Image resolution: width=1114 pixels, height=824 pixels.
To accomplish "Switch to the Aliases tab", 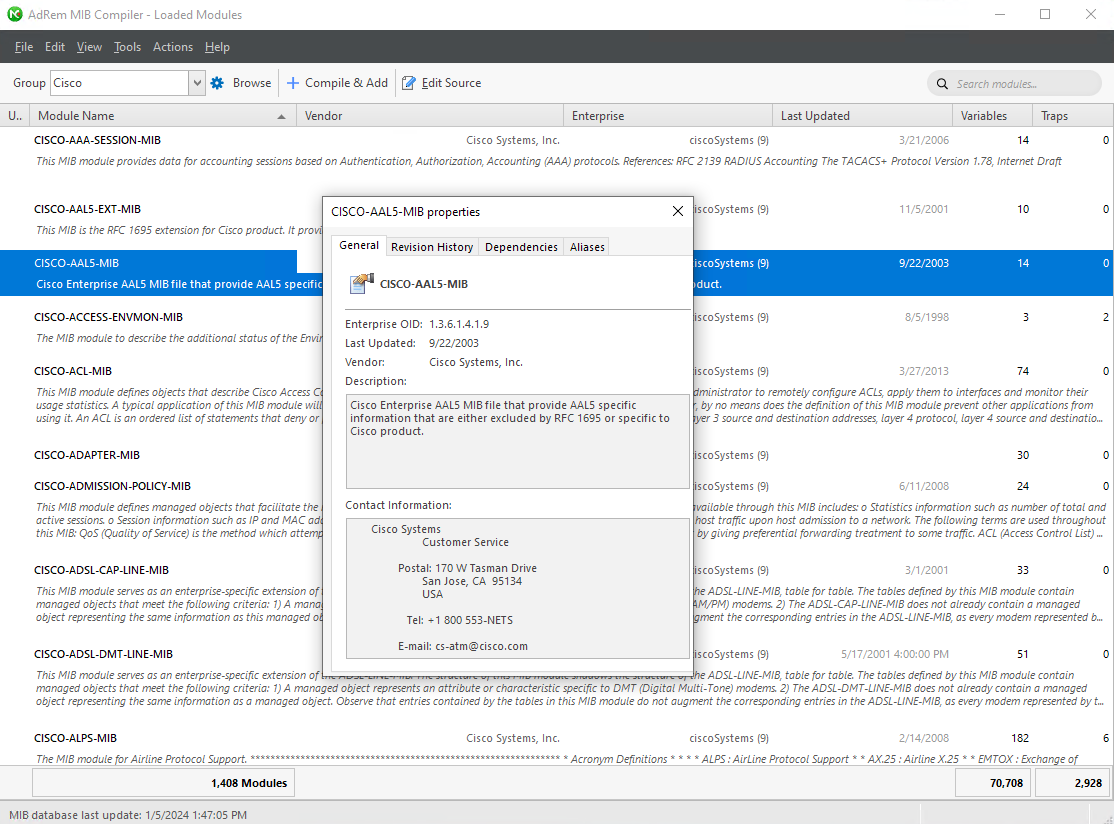I will 587,247.
